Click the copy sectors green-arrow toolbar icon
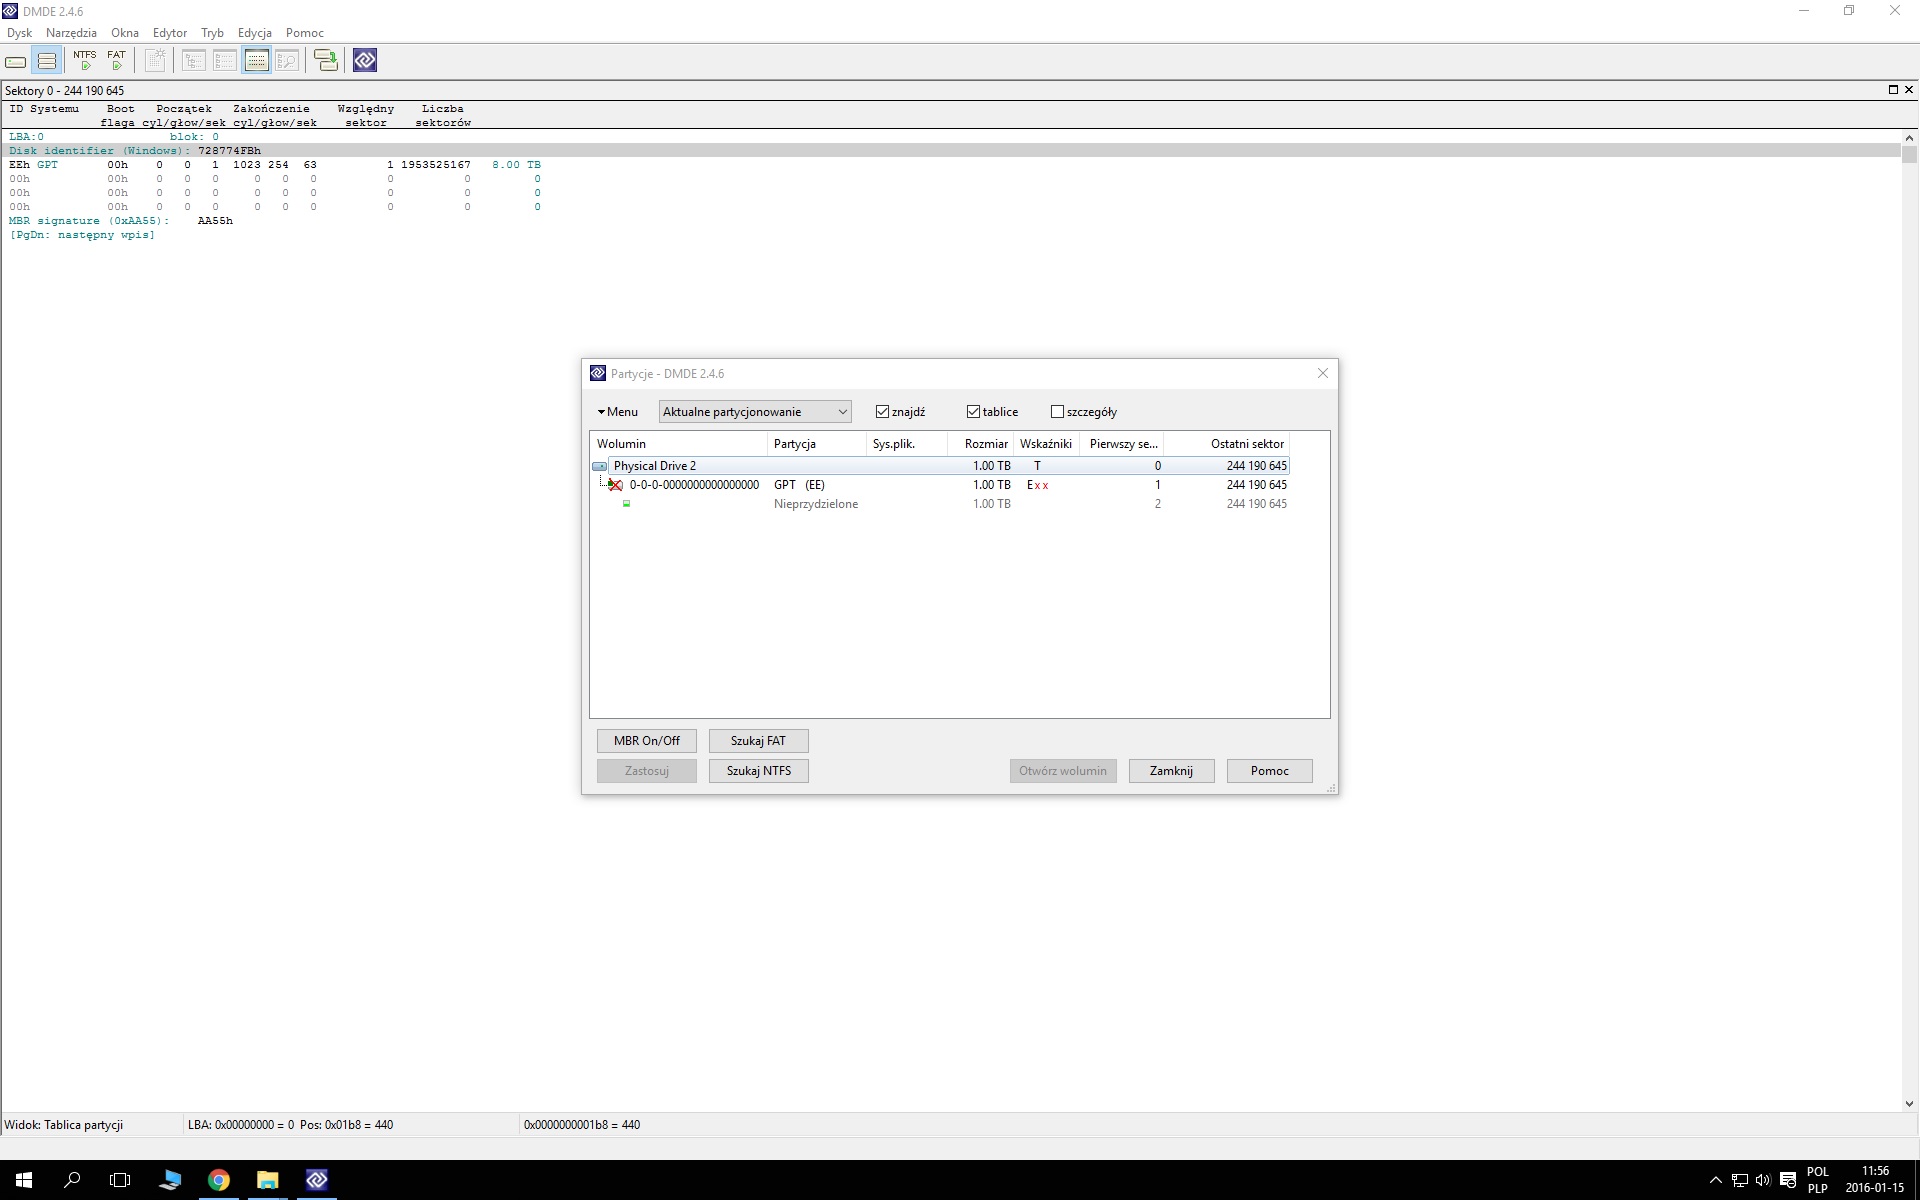Screen dimensions: 1920x1200 326,61
